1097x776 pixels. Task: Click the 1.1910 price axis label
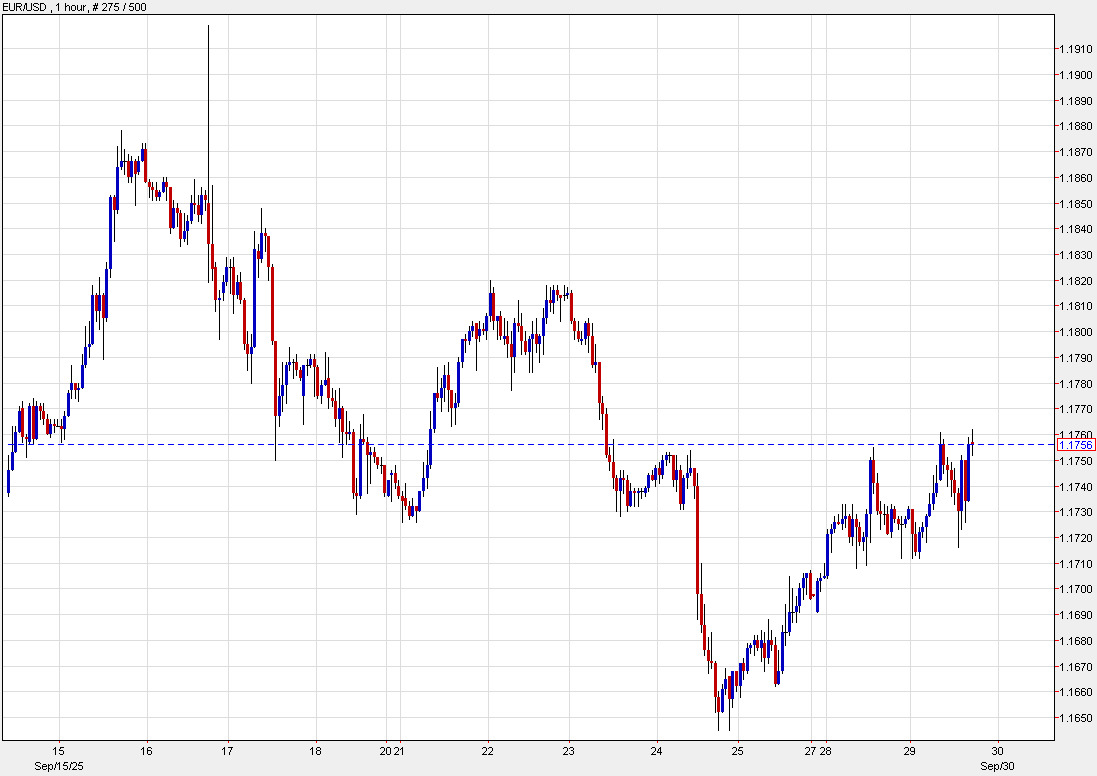pos(1076,49)
